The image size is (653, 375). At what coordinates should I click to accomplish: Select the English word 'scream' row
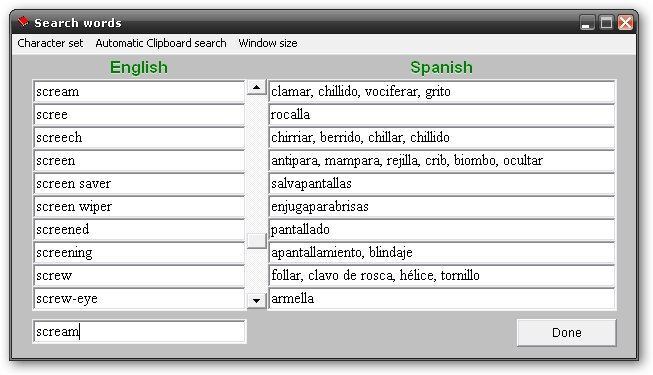click(x=139, y=92)
